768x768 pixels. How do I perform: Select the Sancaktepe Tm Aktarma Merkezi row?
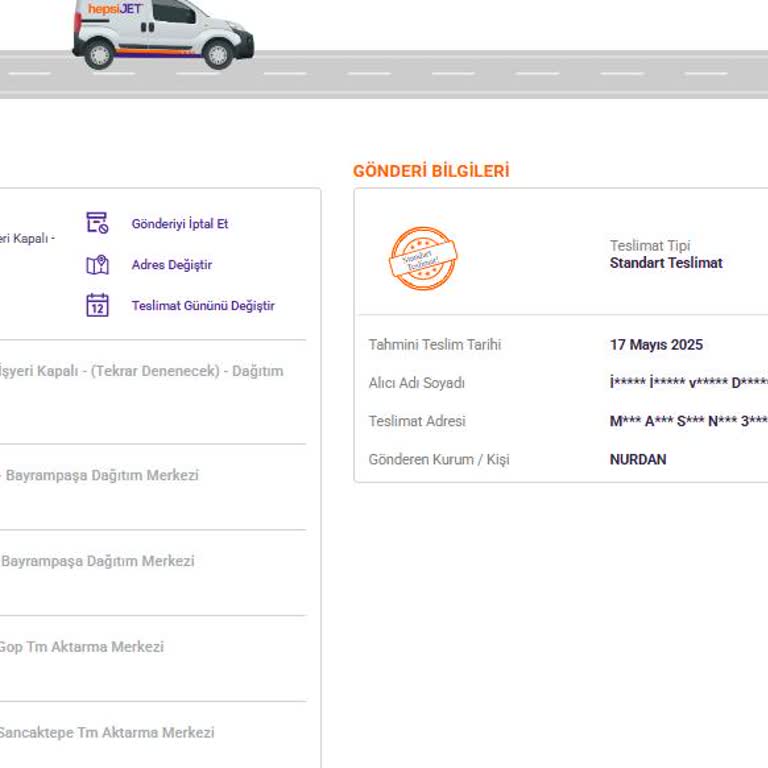(x=107, y=733)
